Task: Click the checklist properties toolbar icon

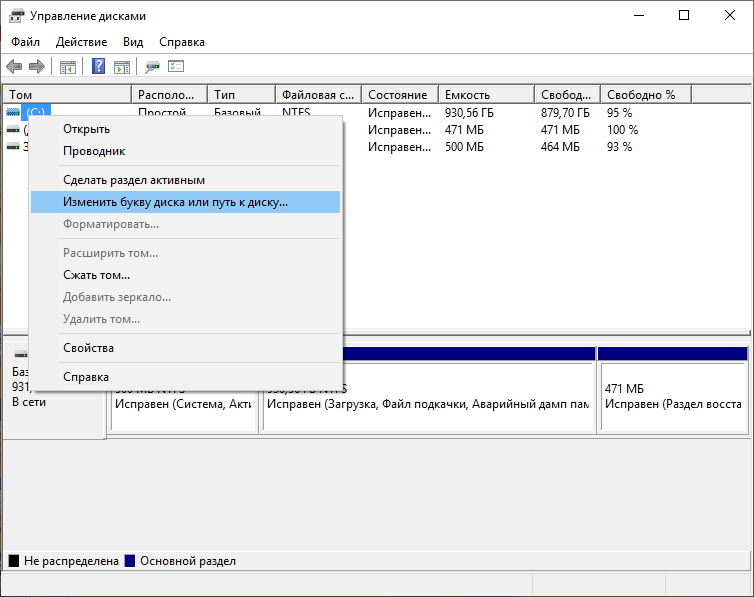Action: [x=176, y=66]
